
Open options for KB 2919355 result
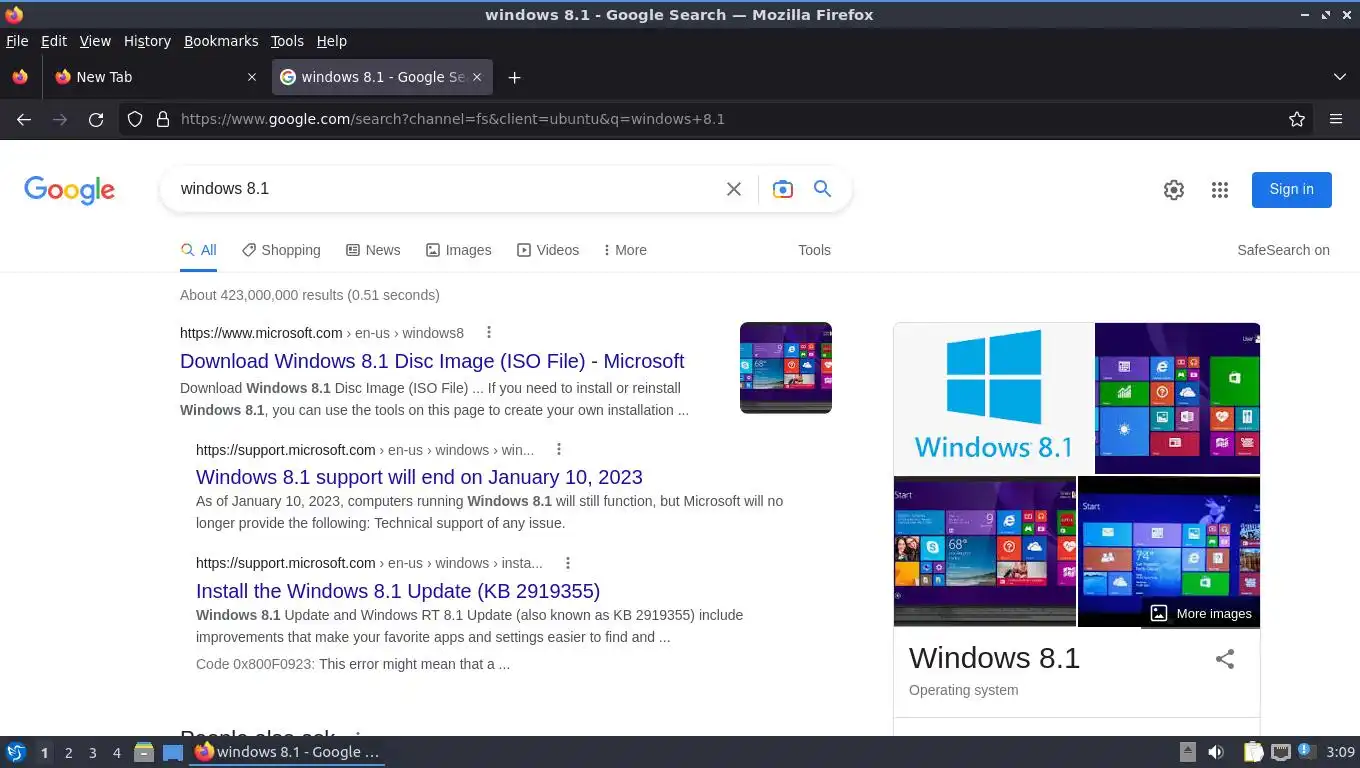click(568, 563)
